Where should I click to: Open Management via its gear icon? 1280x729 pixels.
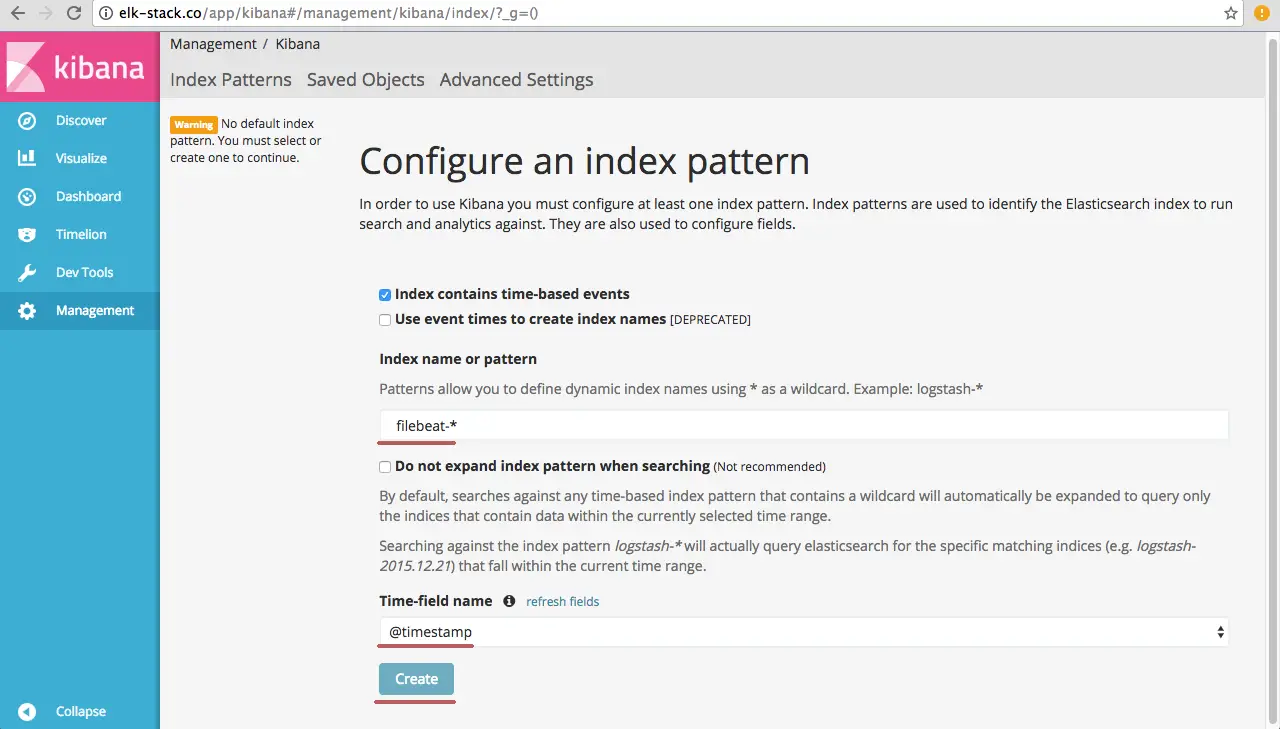(x=27, y=311)
